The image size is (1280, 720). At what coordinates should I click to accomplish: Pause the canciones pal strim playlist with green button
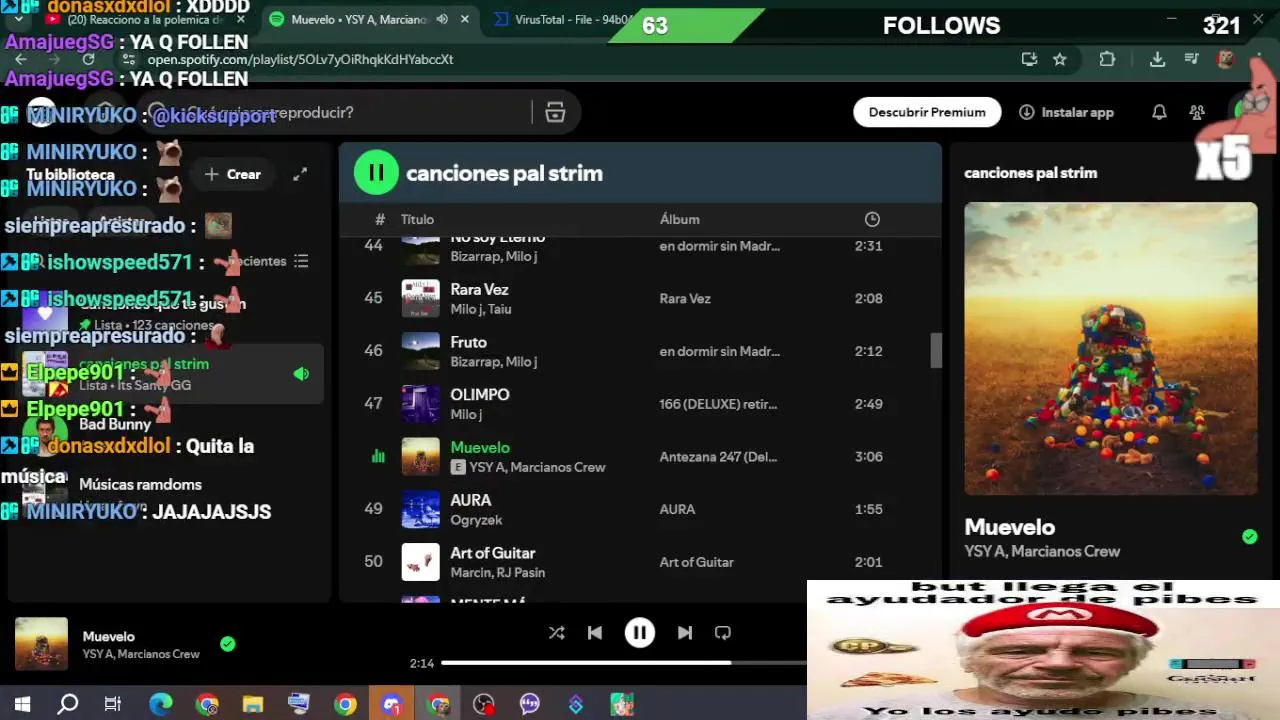point(376,173)
